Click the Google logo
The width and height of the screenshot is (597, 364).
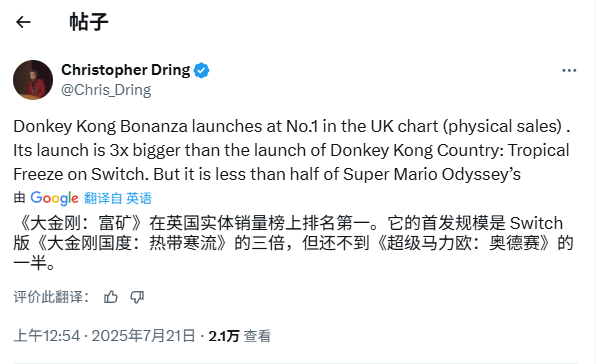(x=54, y=198)
